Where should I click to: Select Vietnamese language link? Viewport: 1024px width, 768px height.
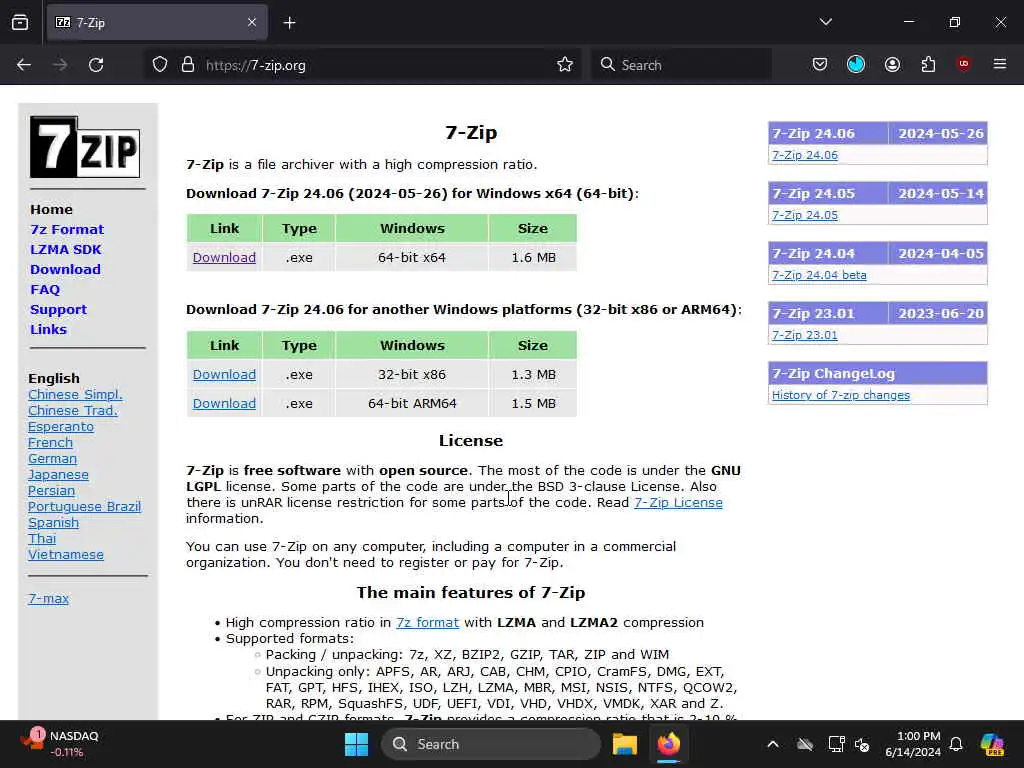[65, 554]
